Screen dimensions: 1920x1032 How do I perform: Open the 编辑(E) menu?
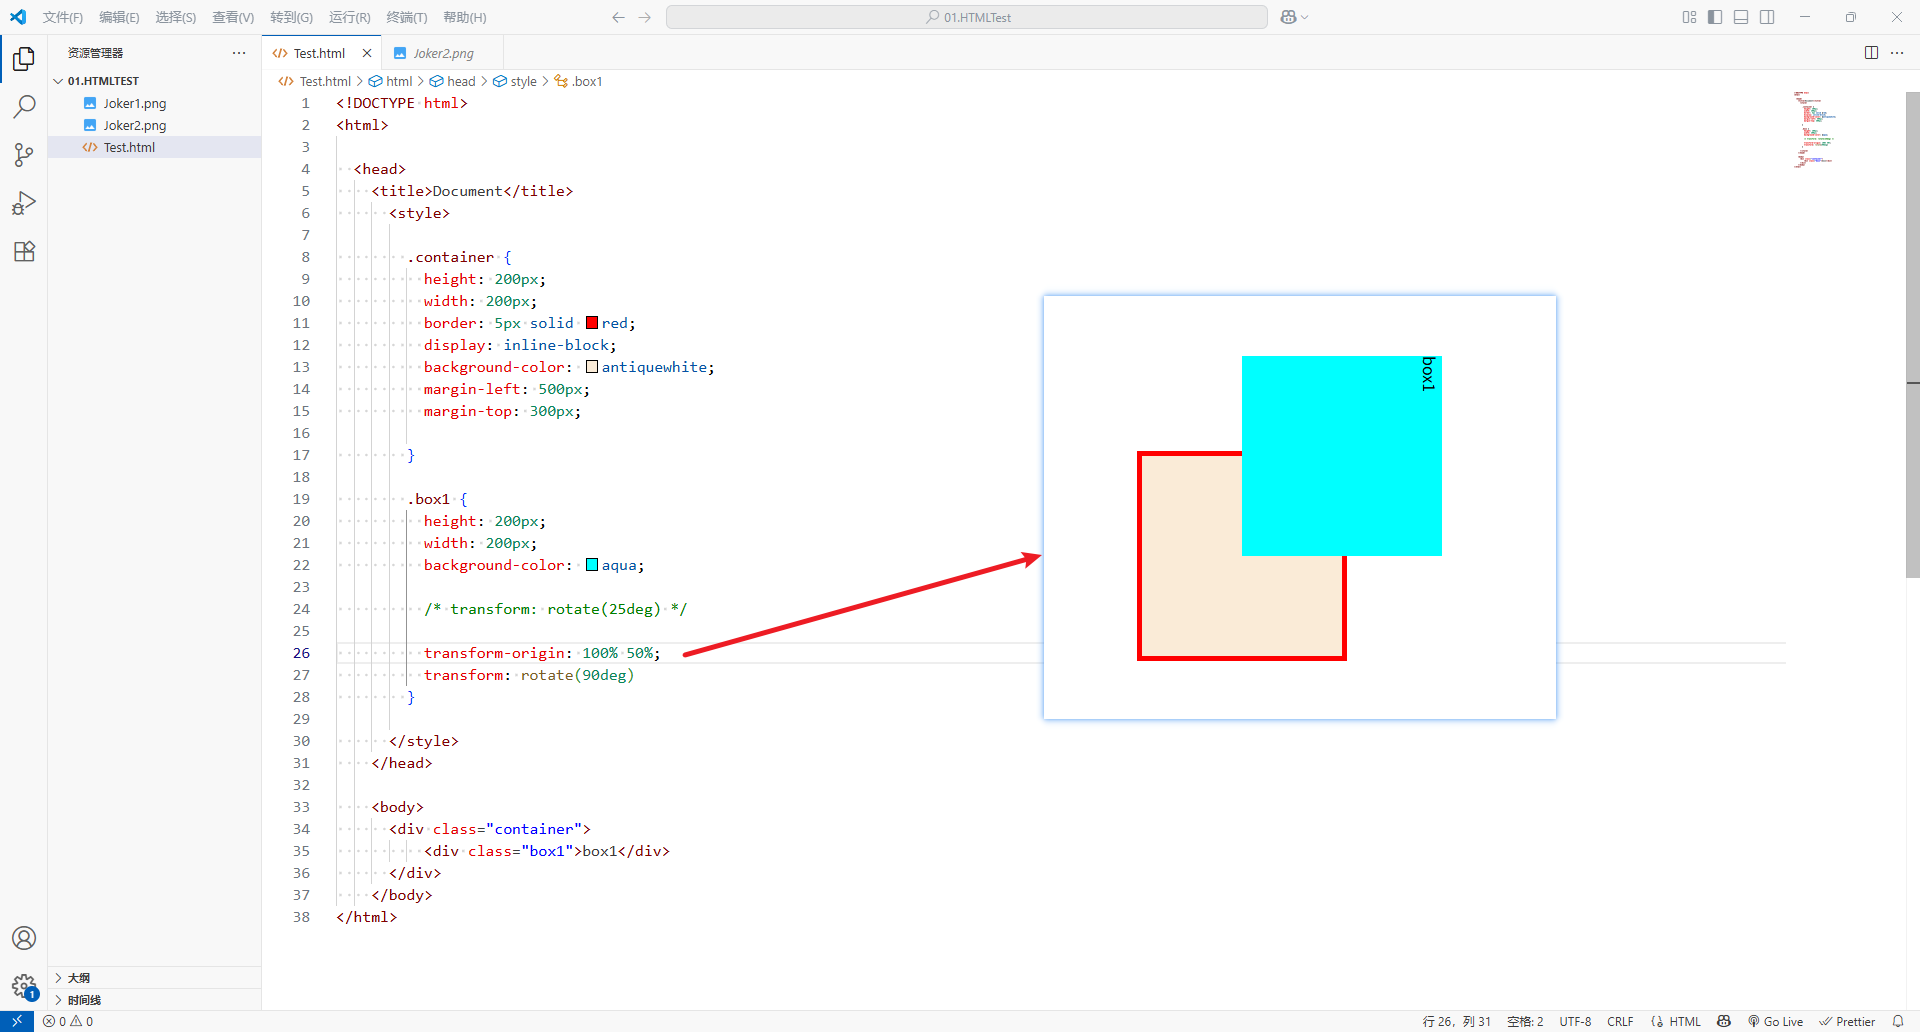point(119,17)
